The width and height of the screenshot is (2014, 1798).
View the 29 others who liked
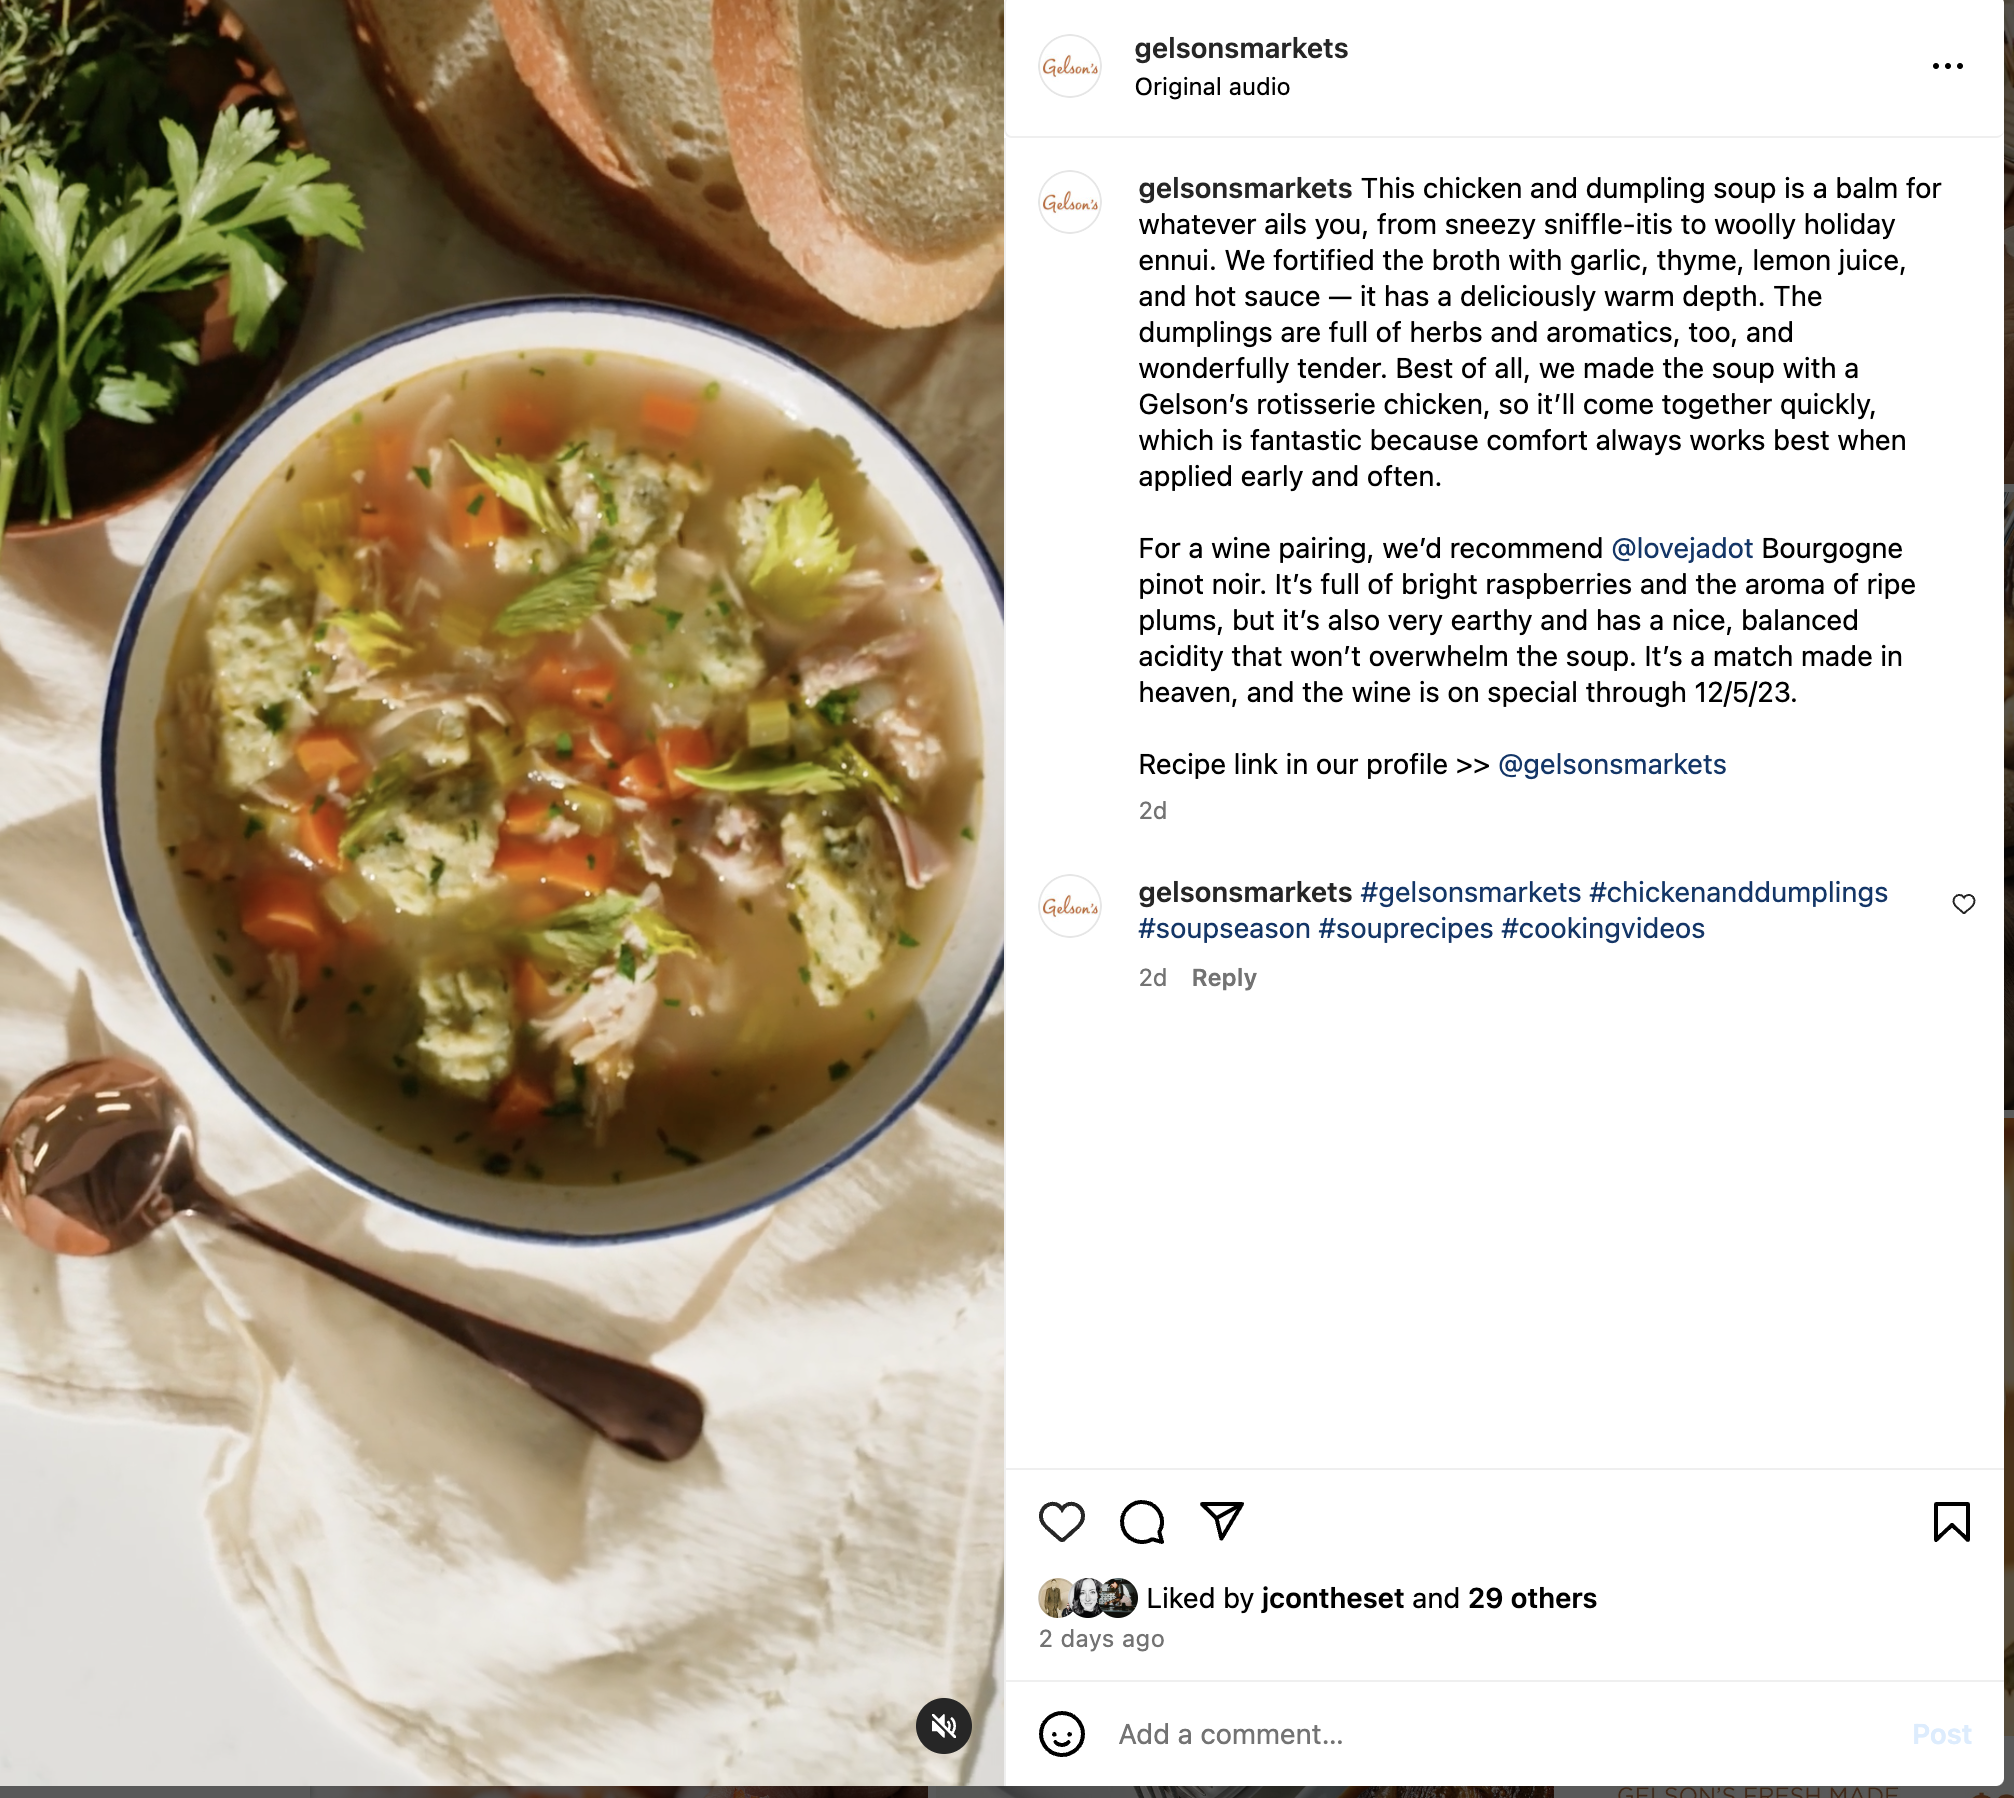coord(1532,1598)
